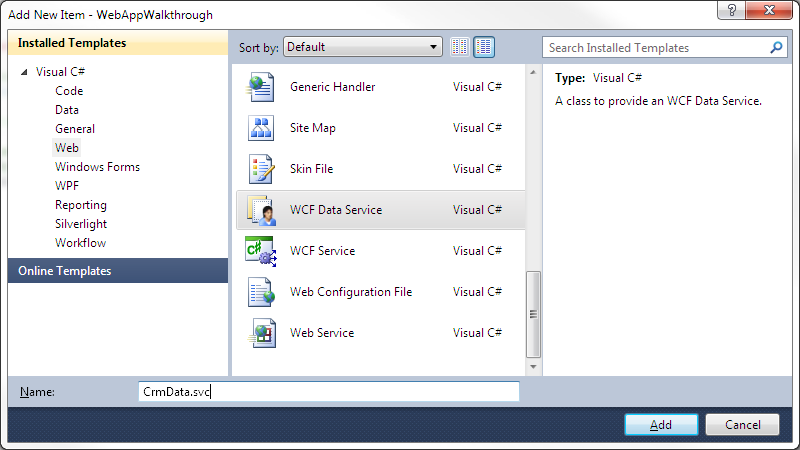The width and height of the screenshot is (800, 450).
Task: Click the template list scrollbar thumb
Action: point(533,315)
